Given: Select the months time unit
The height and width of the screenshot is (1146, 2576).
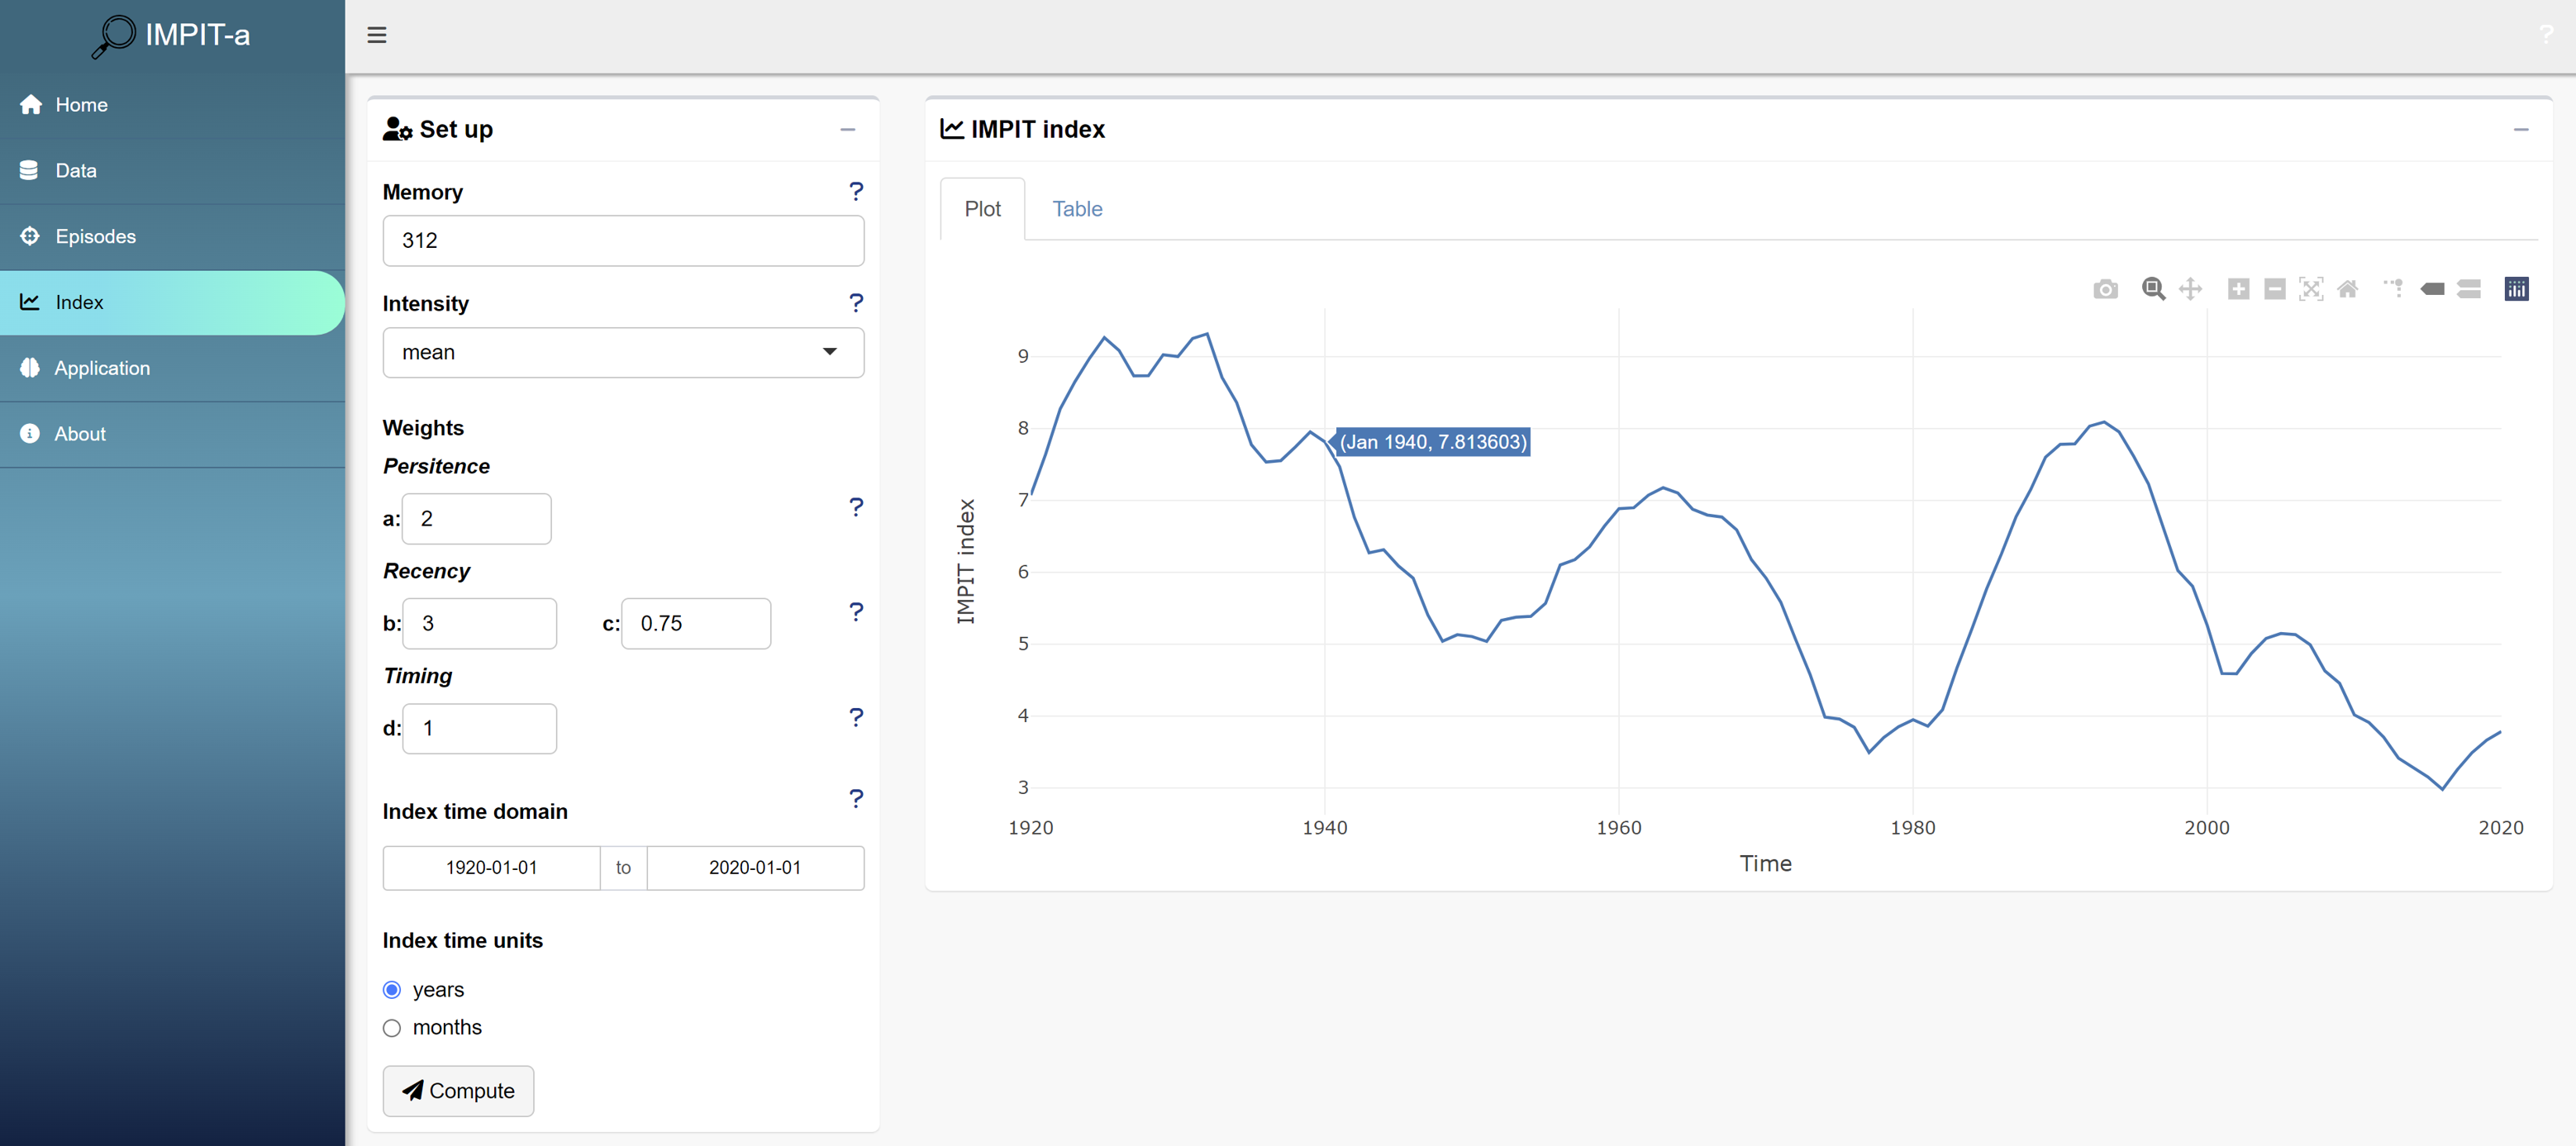Looking at the screenshot, I should click(x=392, y=1028).
